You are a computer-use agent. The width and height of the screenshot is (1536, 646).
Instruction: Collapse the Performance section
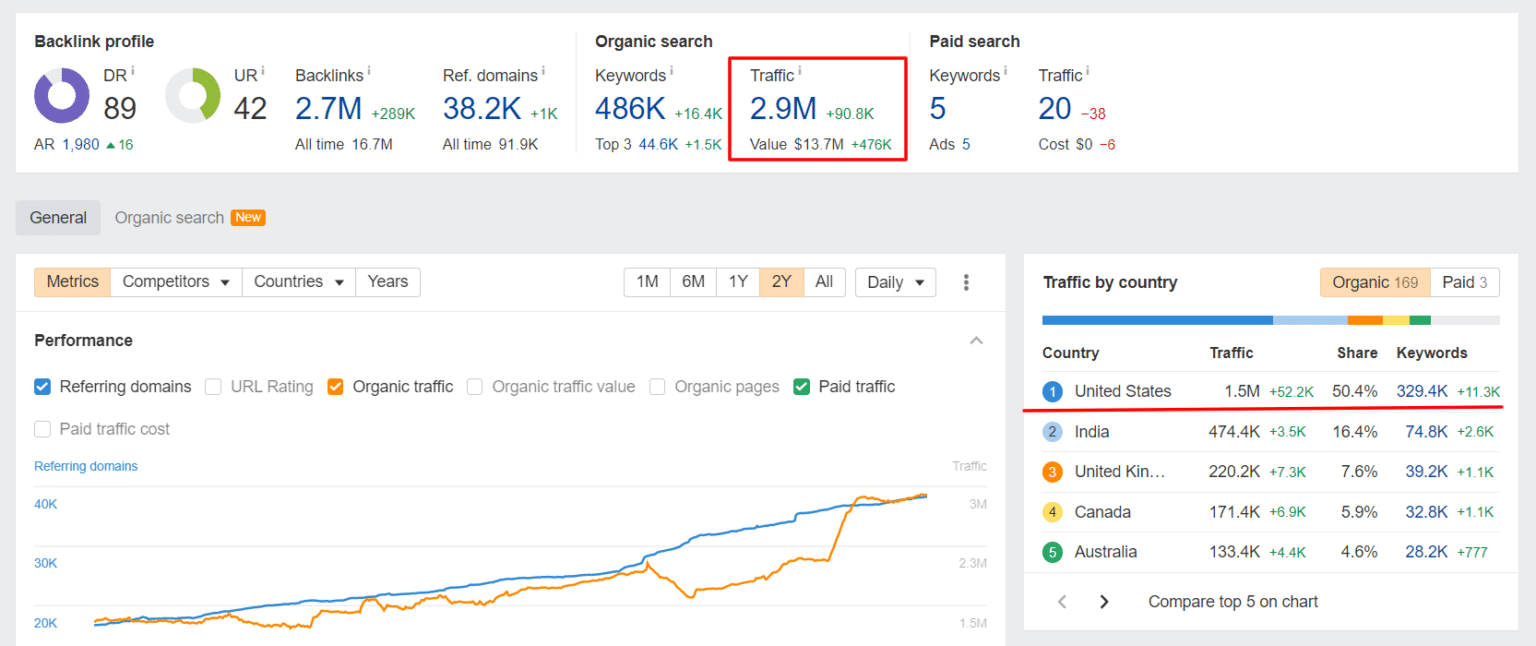(x=976, y=341)
